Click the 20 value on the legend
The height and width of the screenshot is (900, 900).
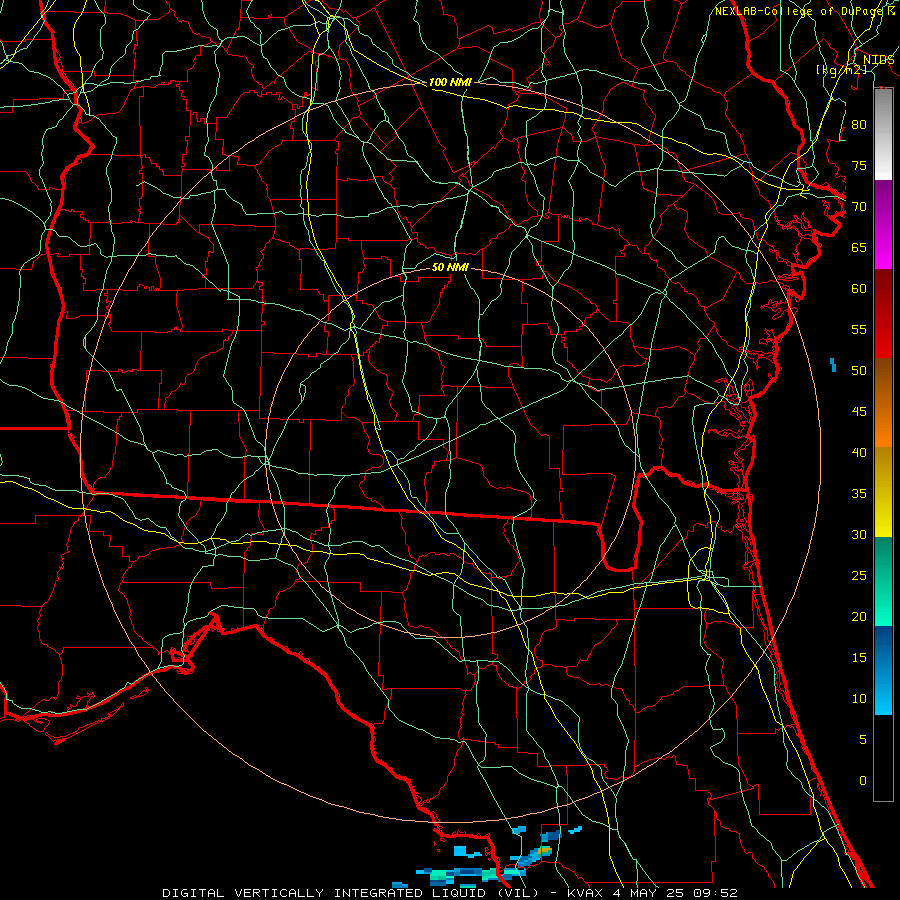pyautogui.click(x=859, y=617)
